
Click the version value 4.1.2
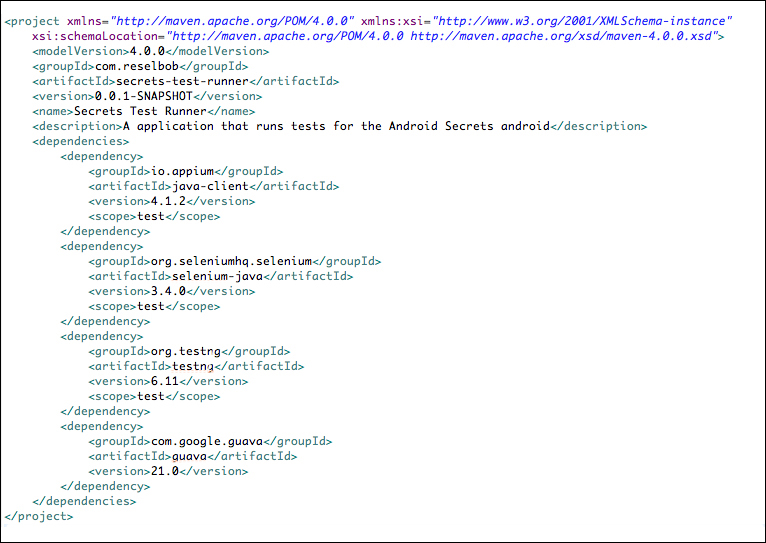(x=169, y=201)
